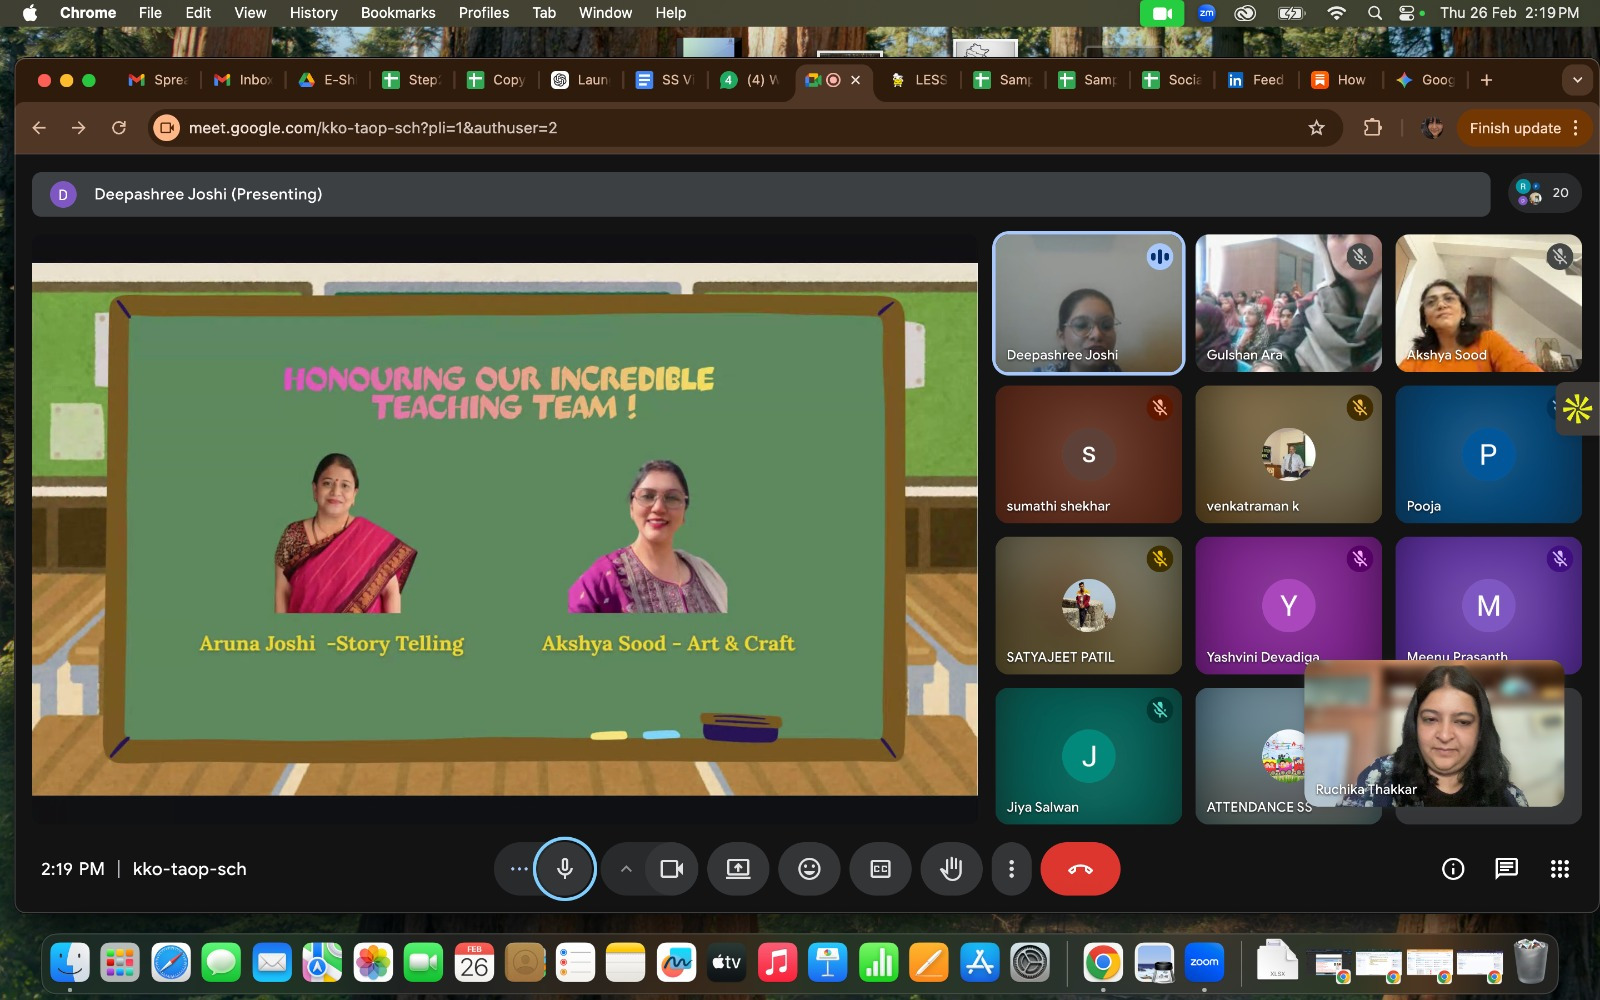Open the Bookmarks menu in the menu bar
The height and width of the screenshot is (1000, 1600).
coord(397,13)
